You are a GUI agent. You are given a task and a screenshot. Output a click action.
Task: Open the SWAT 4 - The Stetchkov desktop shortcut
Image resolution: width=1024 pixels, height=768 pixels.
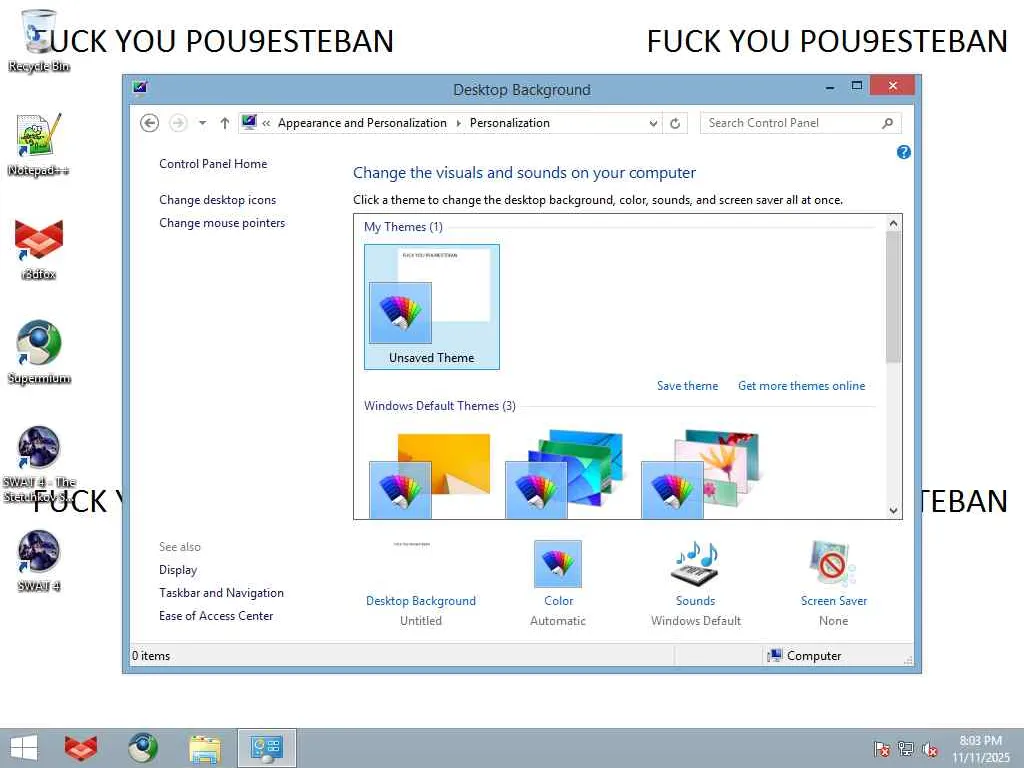pyautogui.click(x=39, y=464)
